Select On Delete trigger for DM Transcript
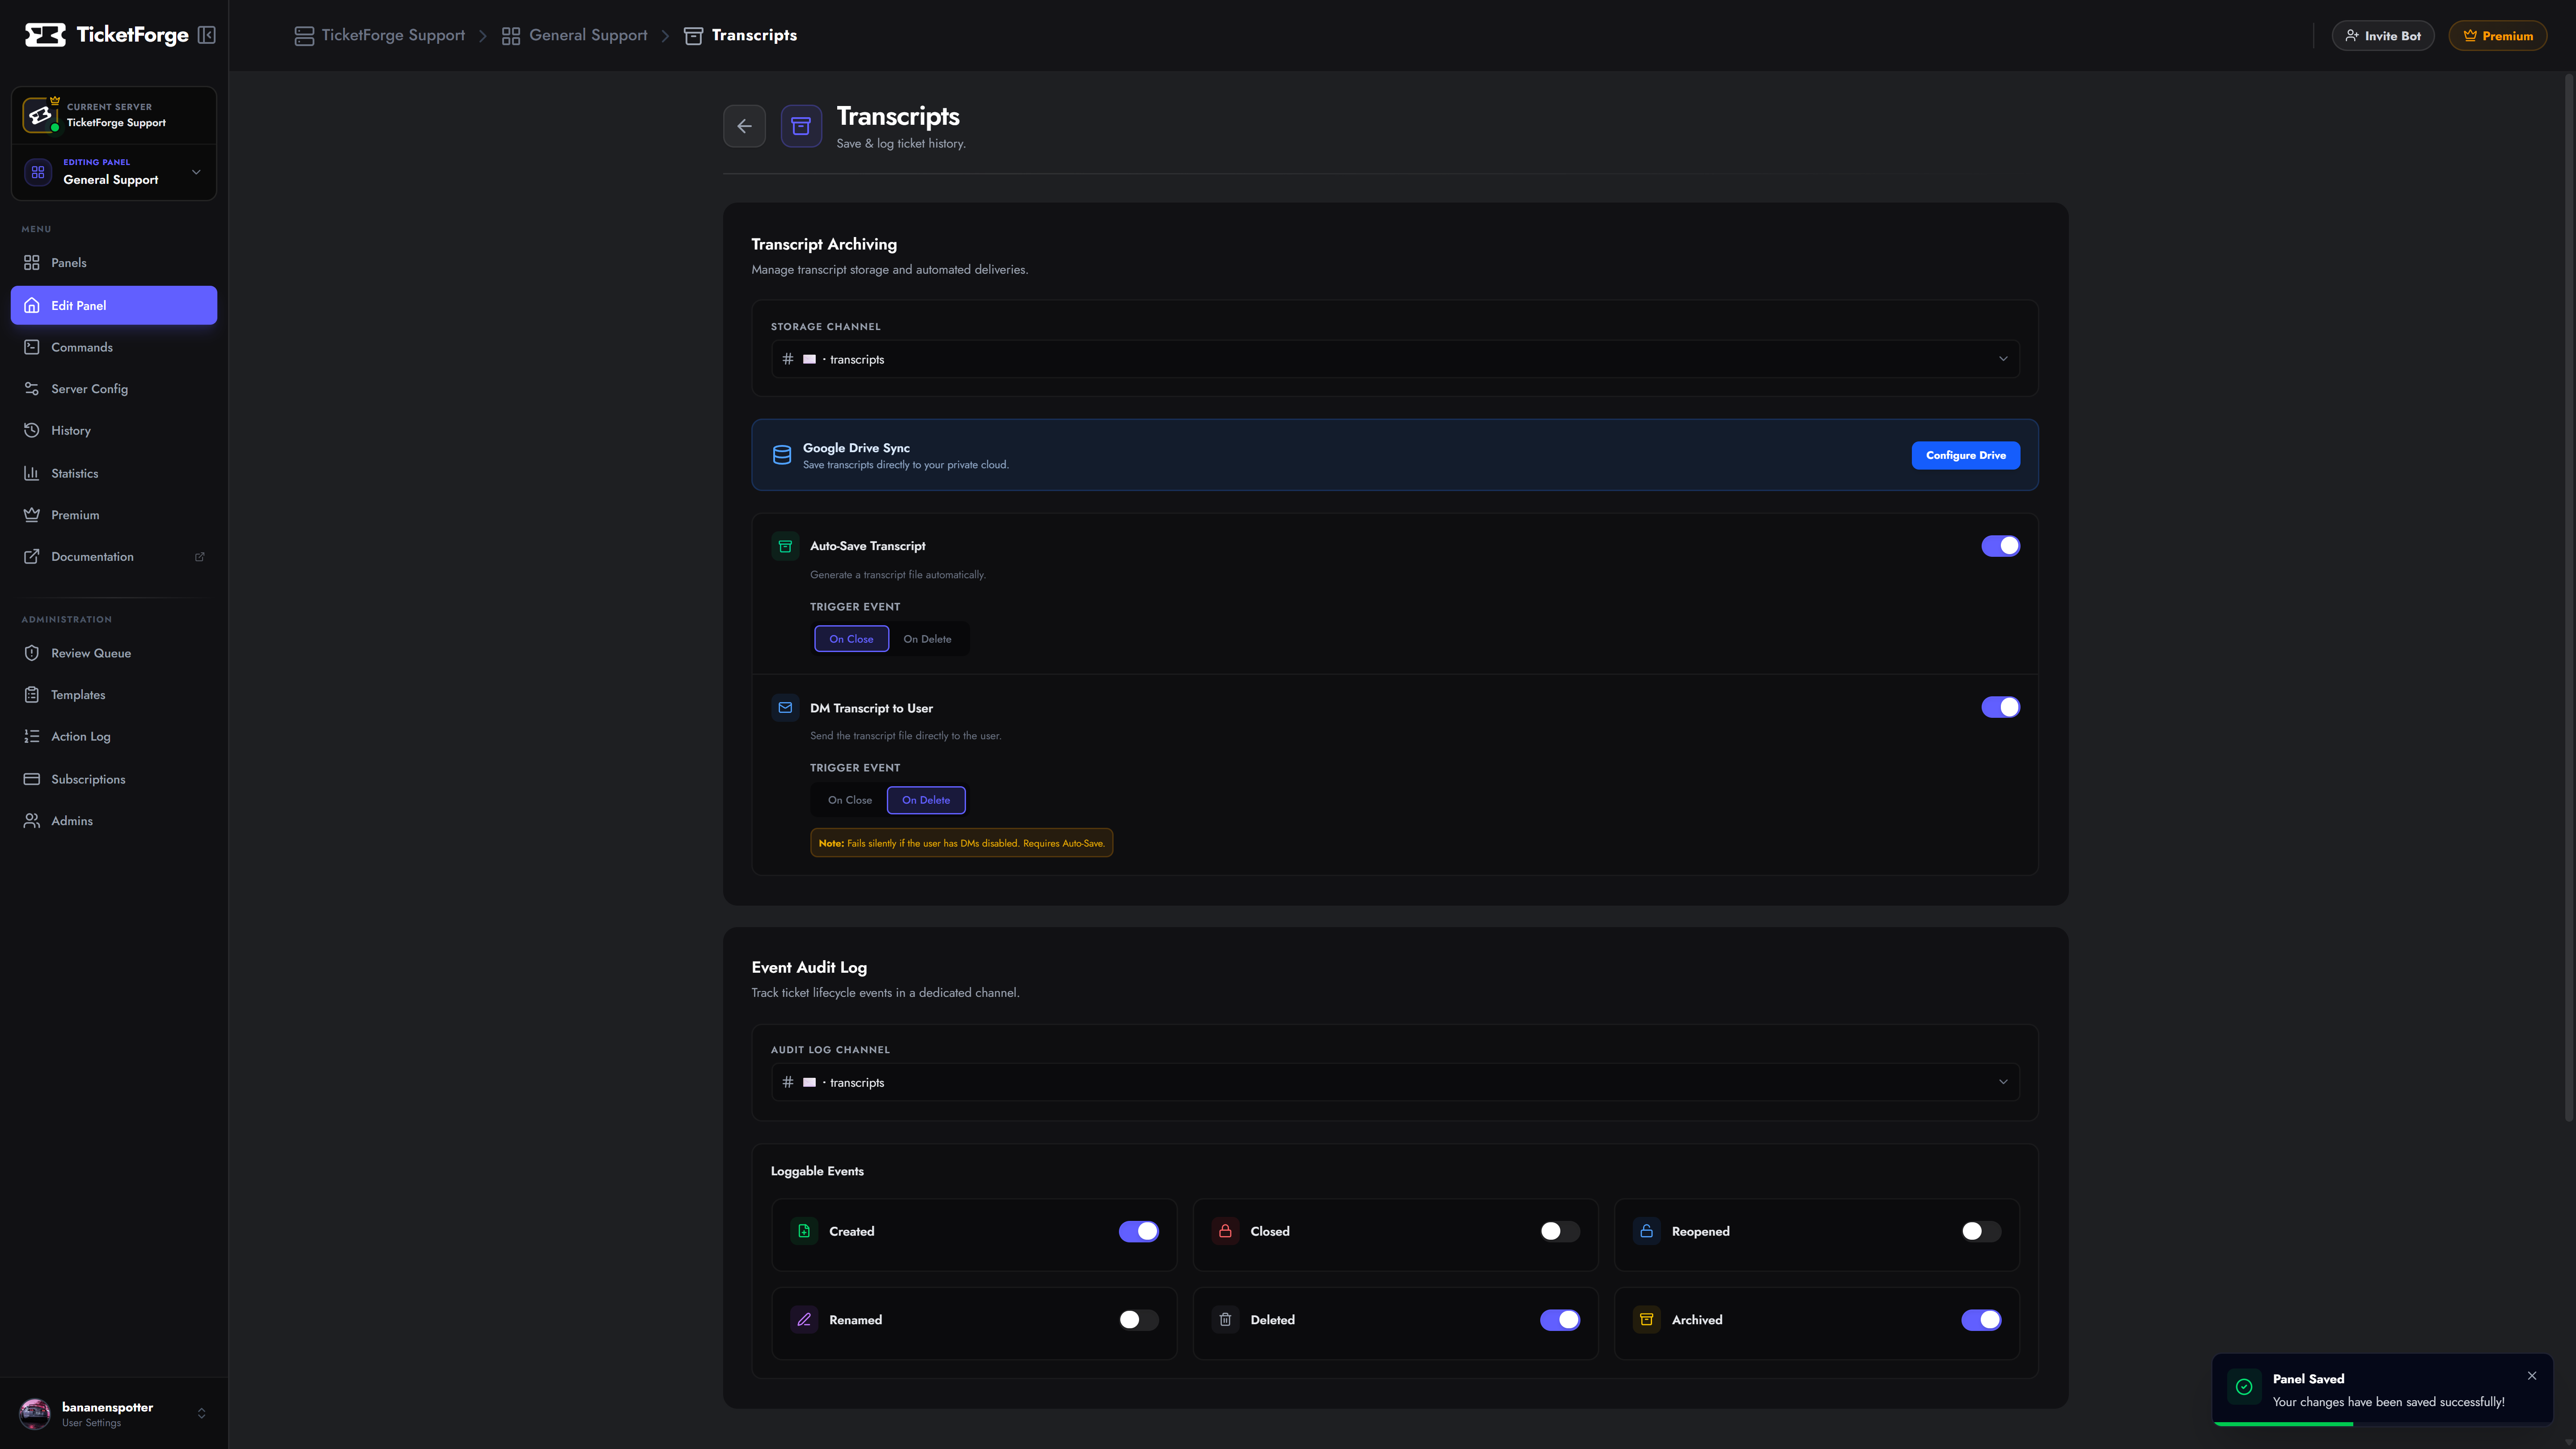Screen dimensions: 2576x1449 [926, 800]
